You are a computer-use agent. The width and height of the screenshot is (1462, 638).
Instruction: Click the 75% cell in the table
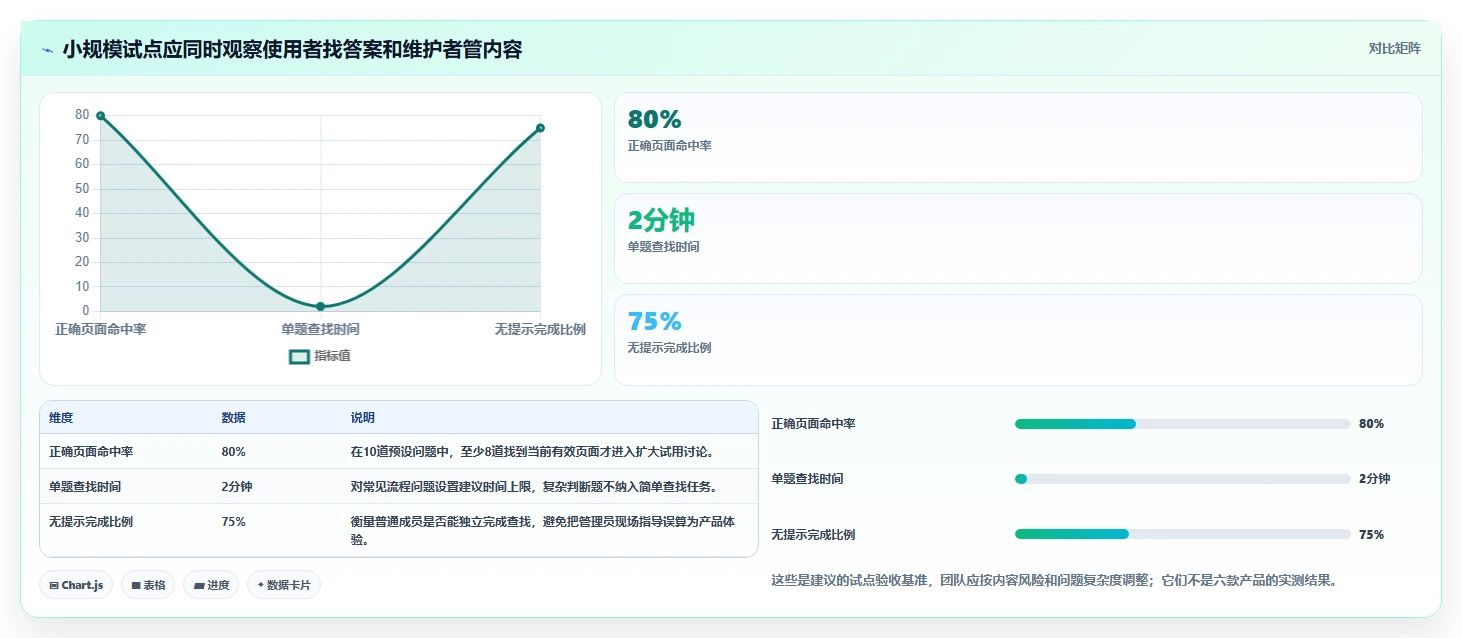[x=233, y=522]
